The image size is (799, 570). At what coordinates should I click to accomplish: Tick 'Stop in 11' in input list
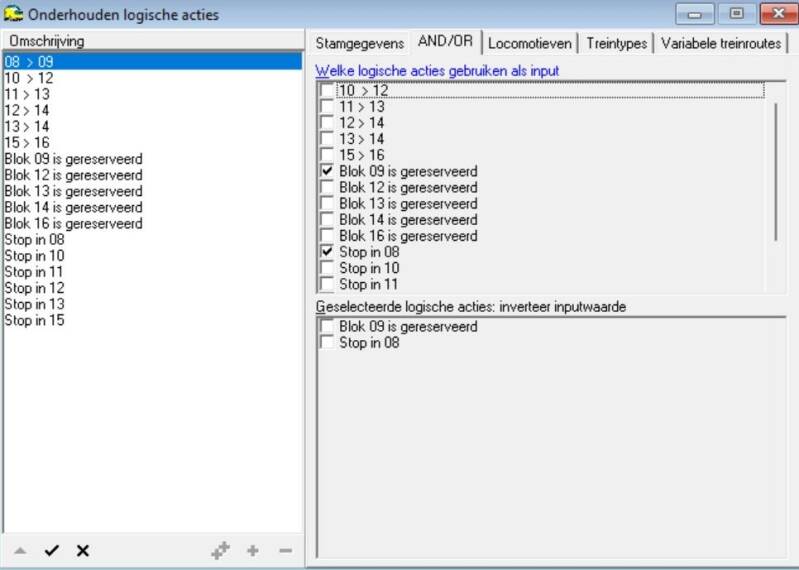coord(327,284)
